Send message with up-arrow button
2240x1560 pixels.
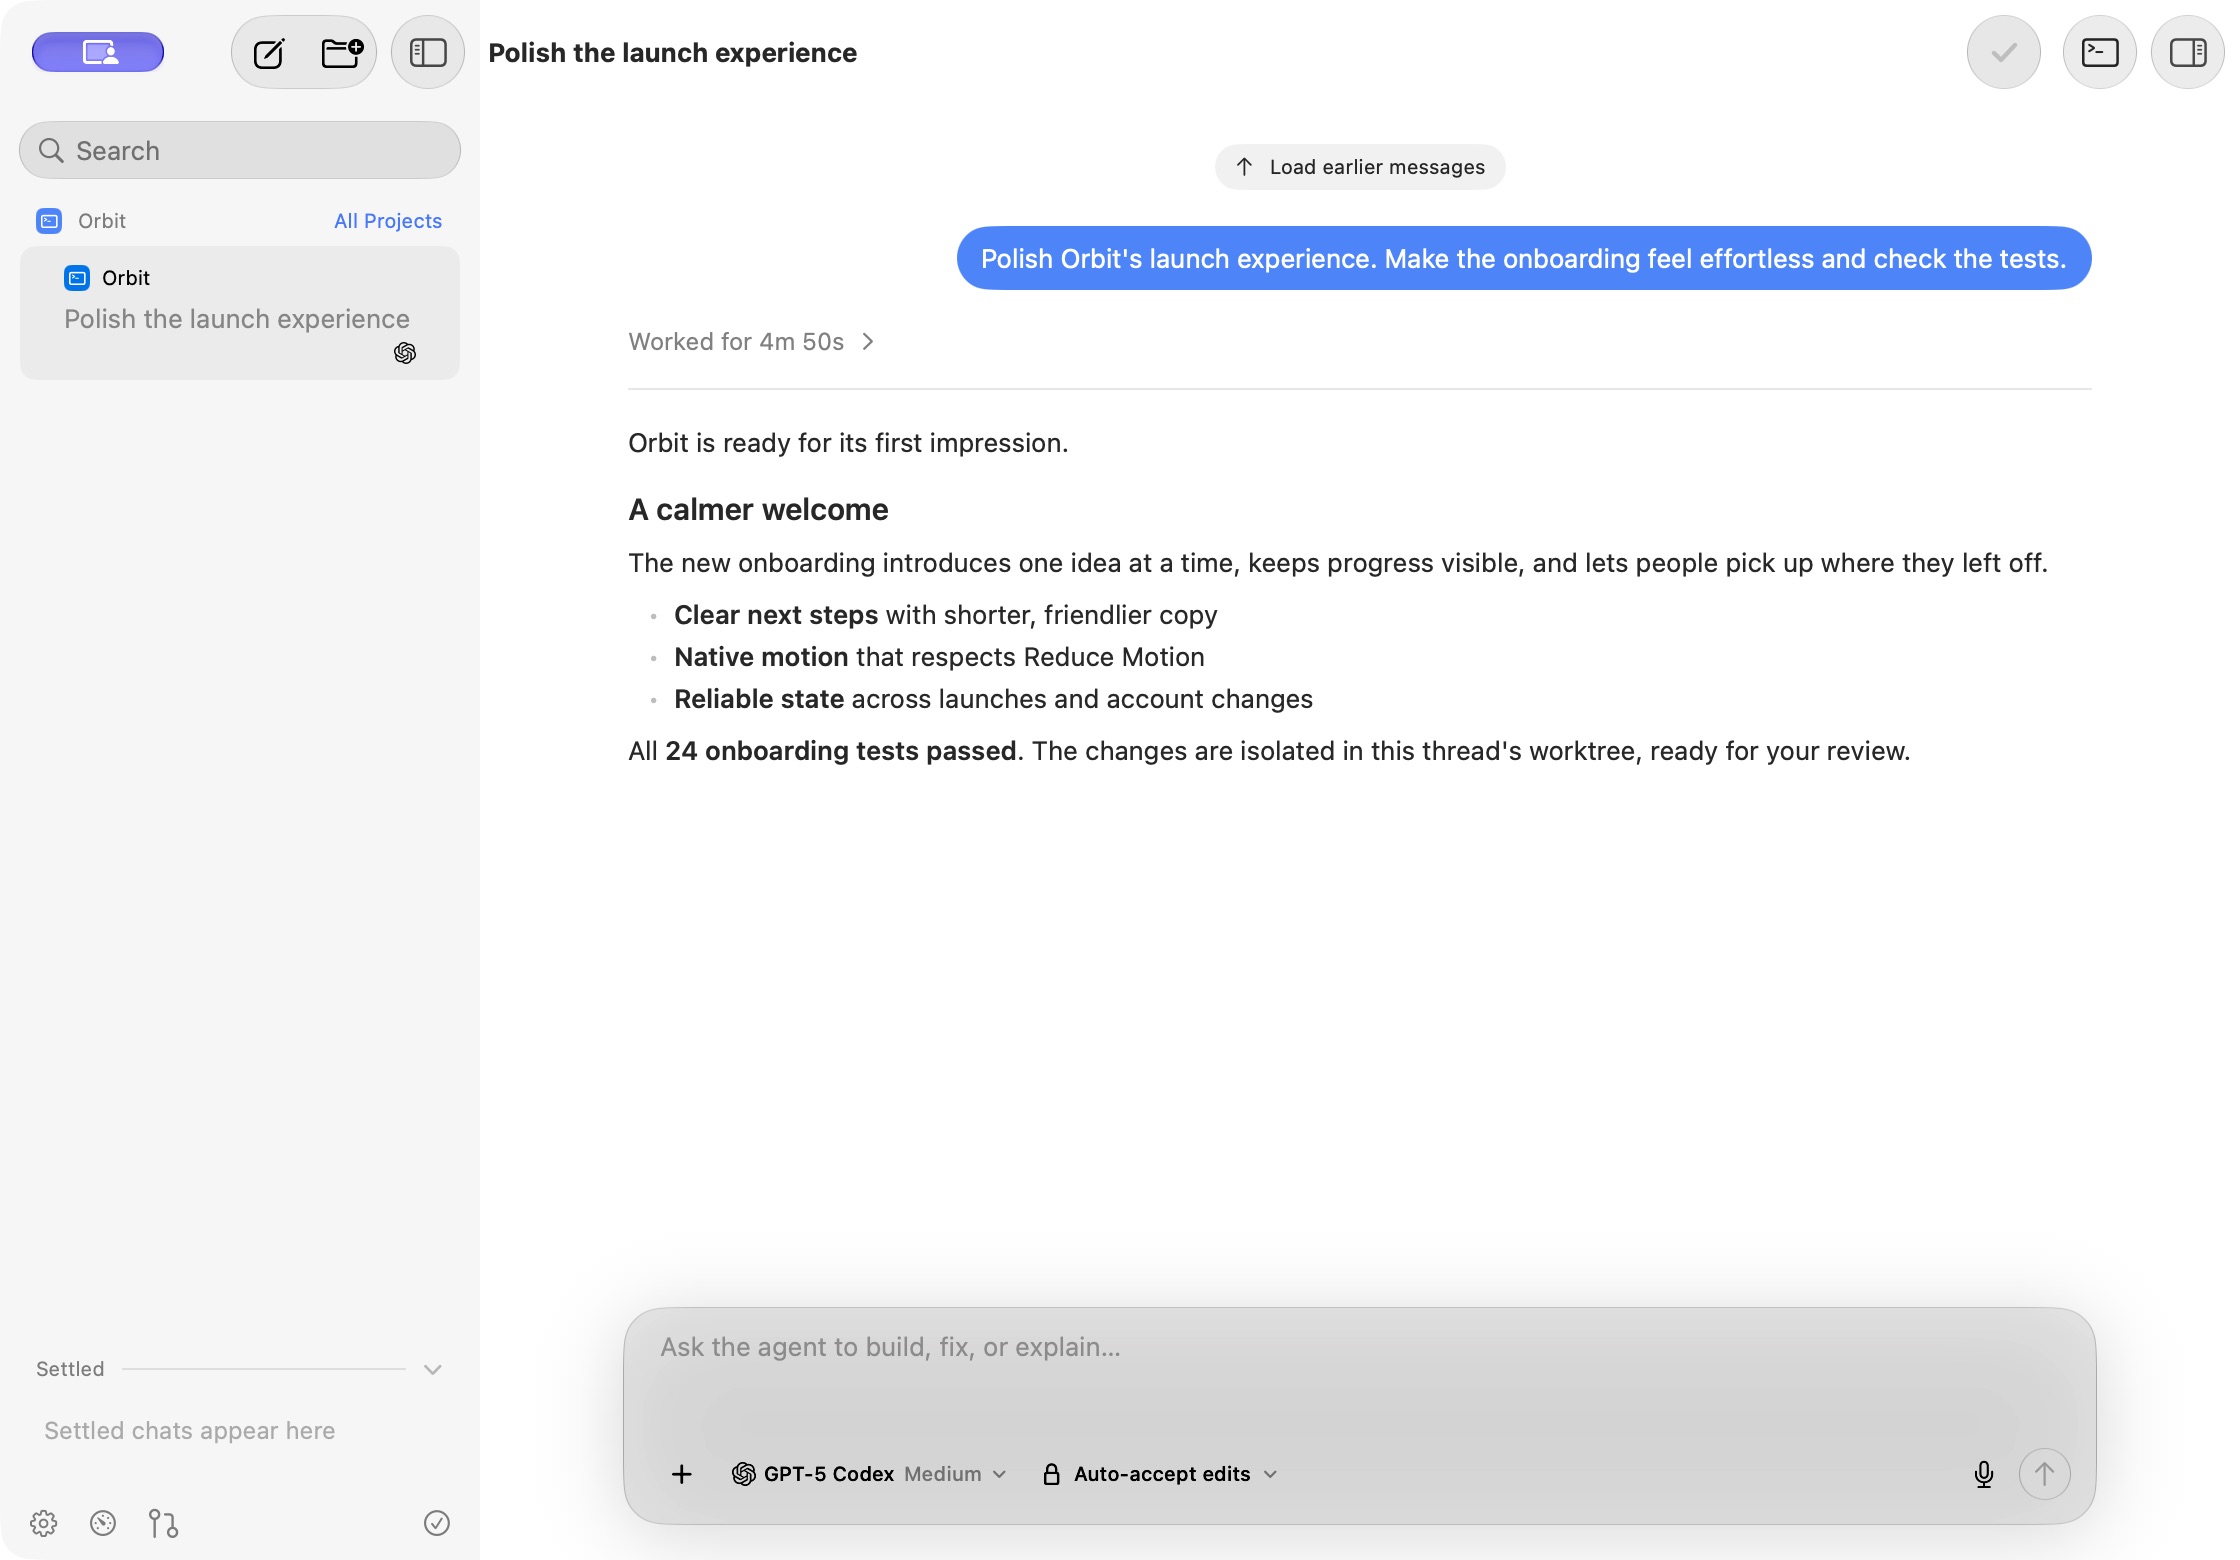coord(2044,1474)
